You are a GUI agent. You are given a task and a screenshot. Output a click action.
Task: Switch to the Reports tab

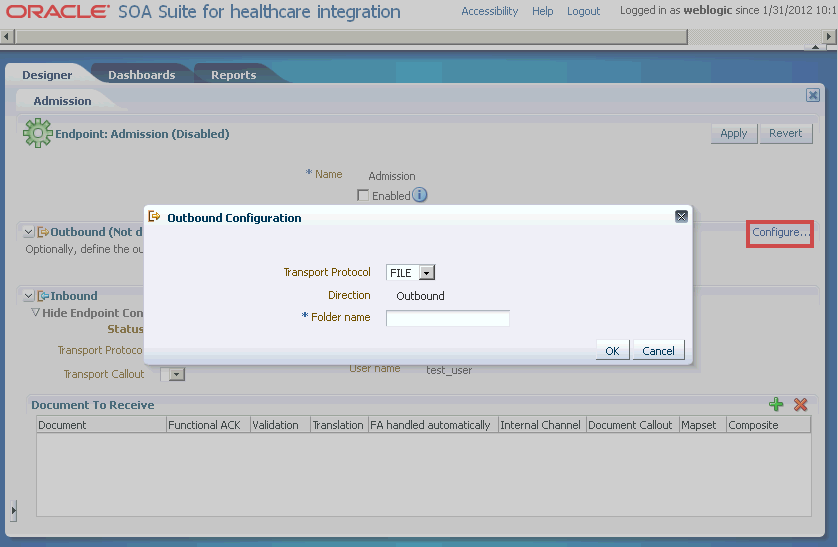click(x=234, y=75)
